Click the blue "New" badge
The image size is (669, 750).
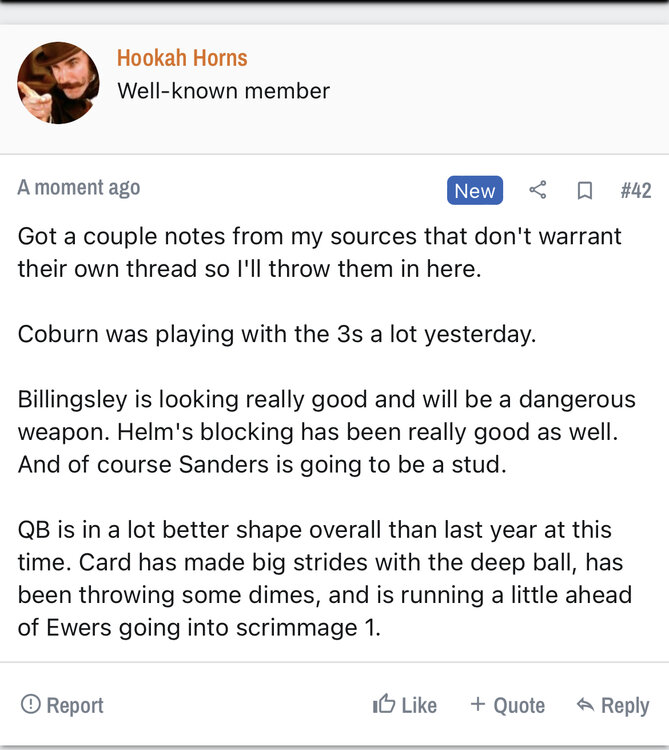point(474,190)
